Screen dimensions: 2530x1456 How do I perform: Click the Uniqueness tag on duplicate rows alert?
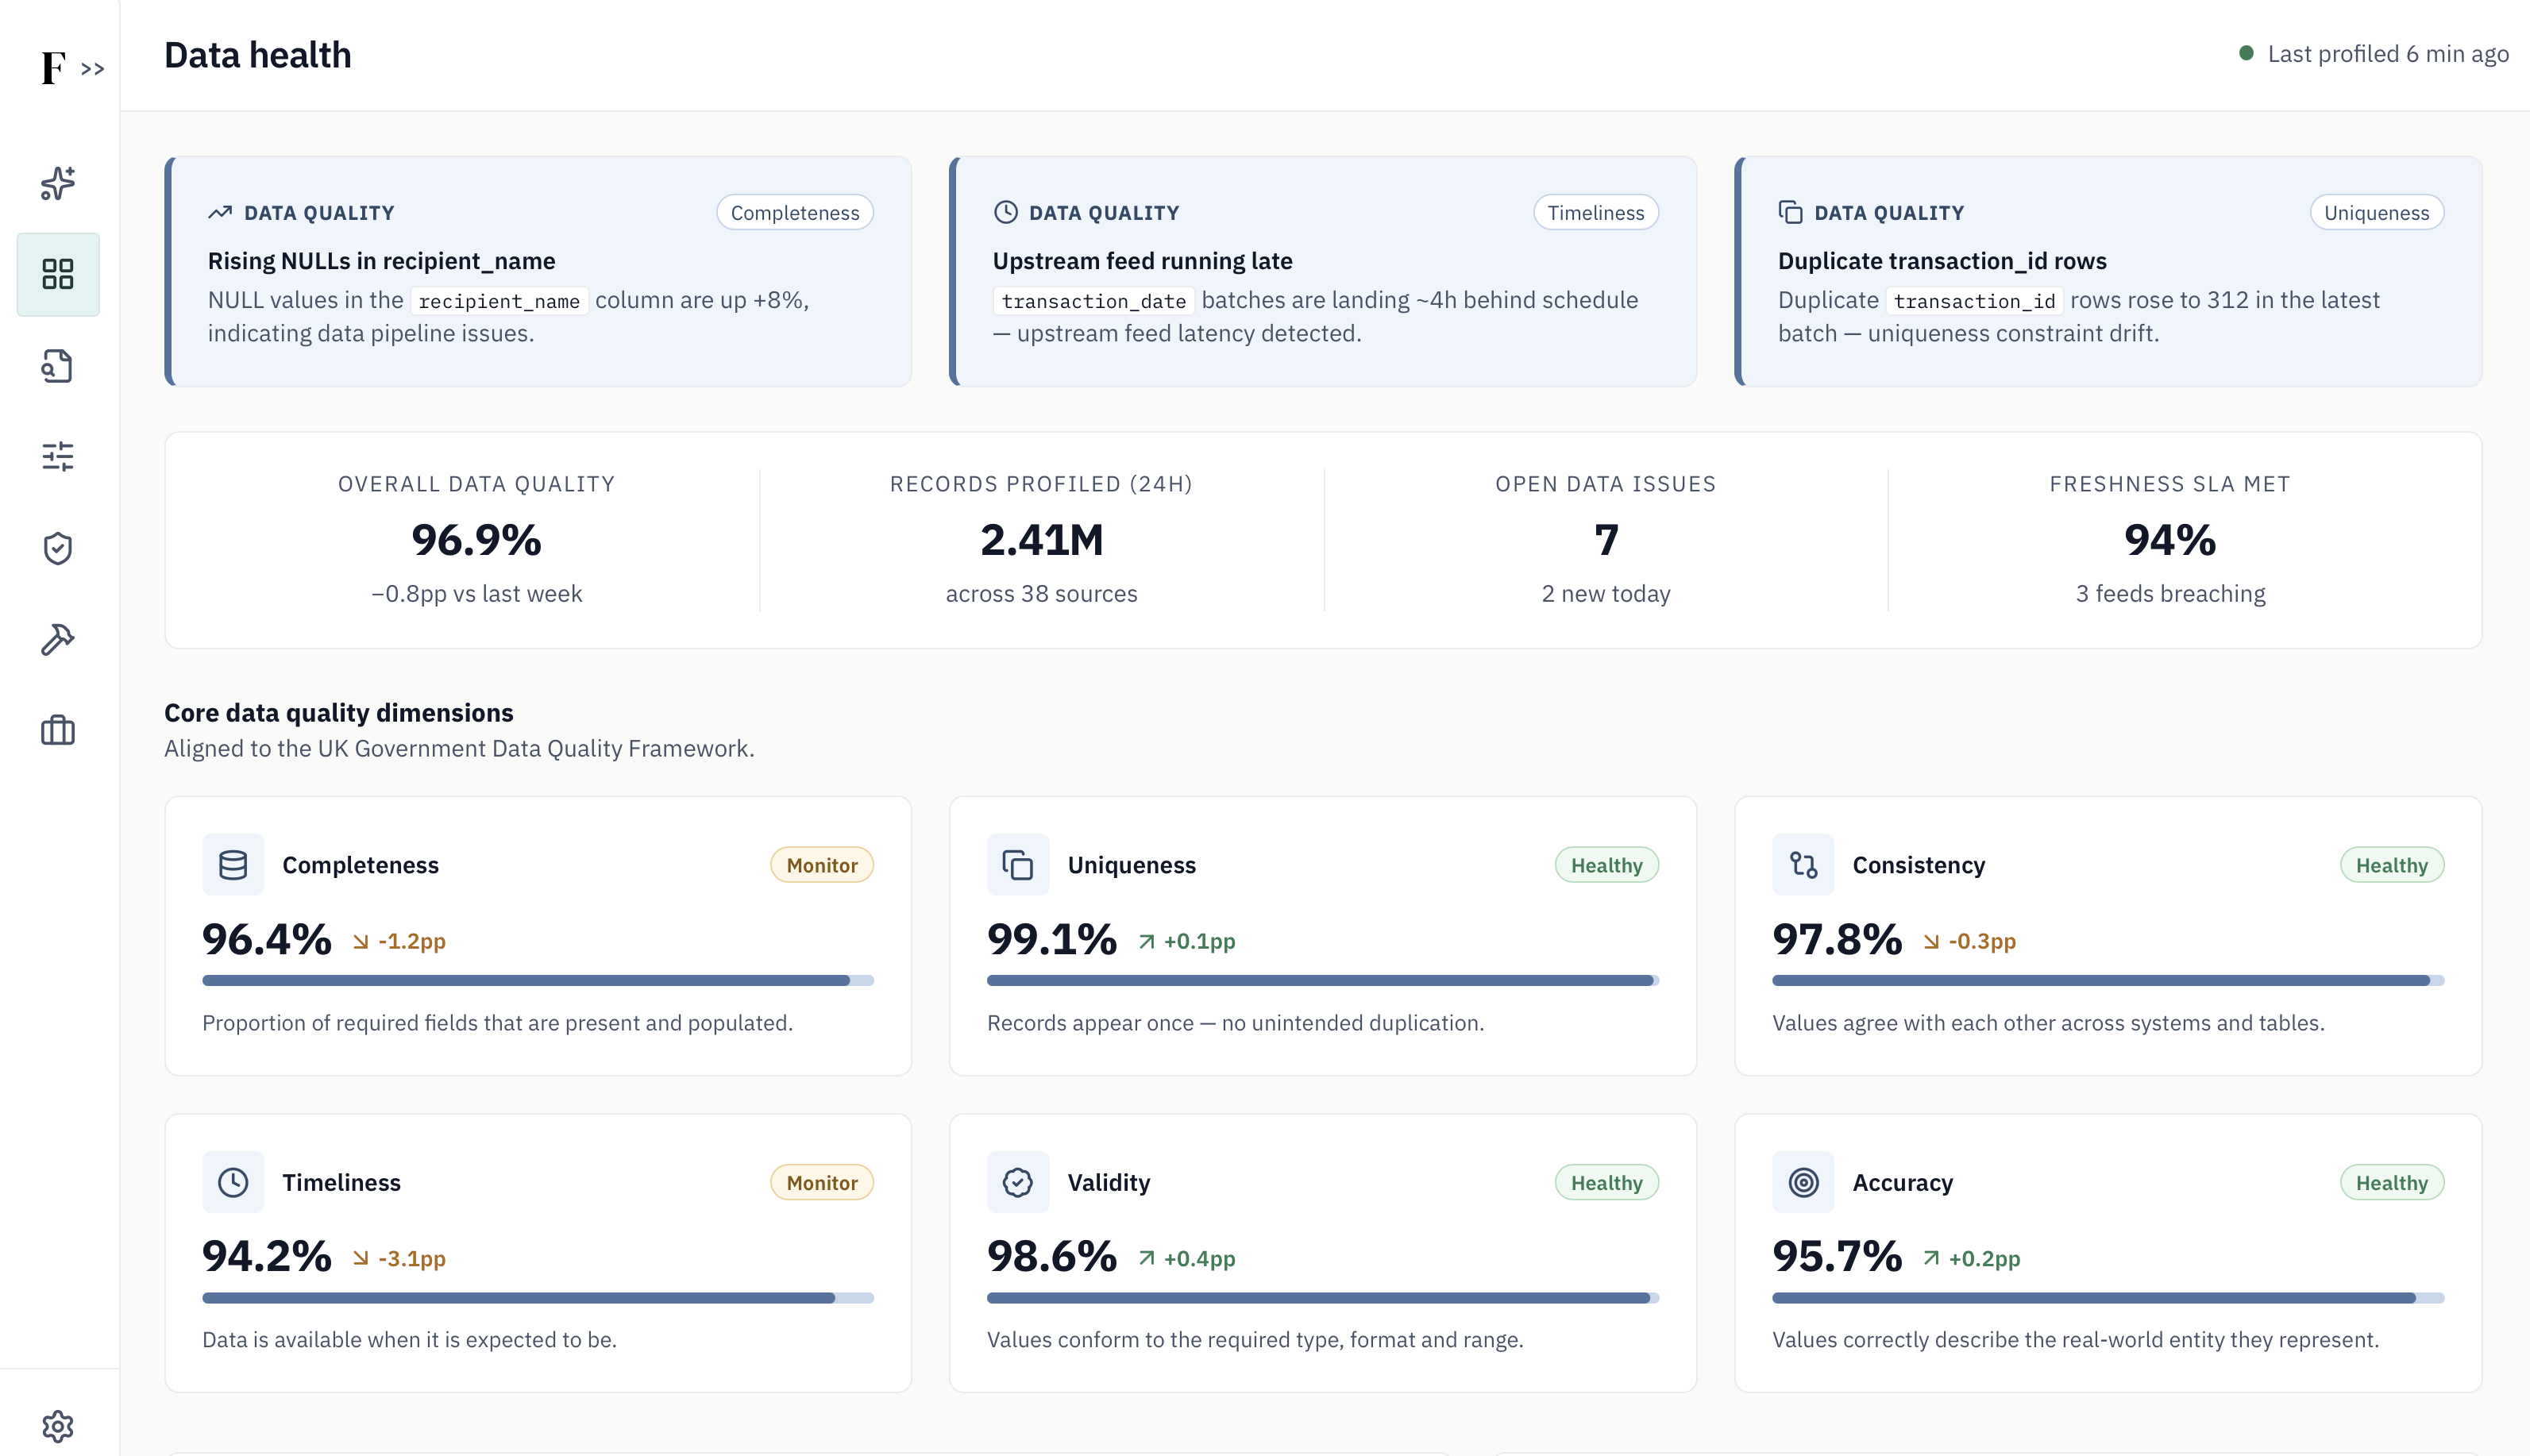2376,212
